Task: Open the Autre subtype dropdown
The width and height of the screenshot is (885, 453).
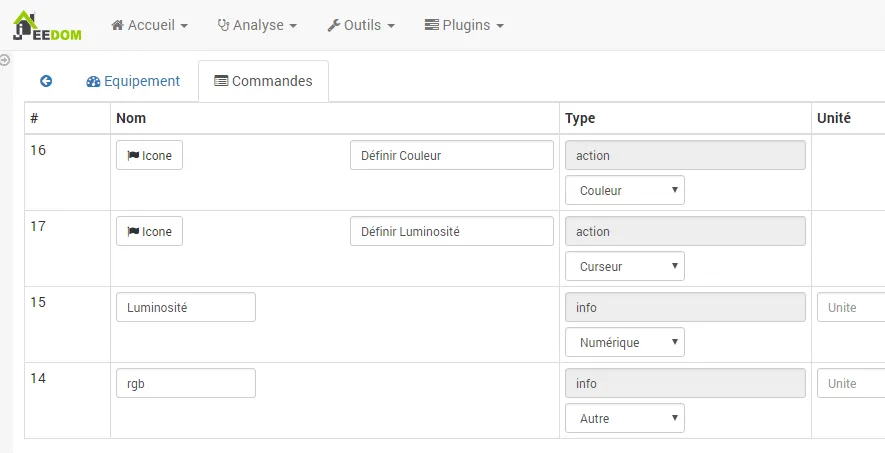Action: (625, 419)
